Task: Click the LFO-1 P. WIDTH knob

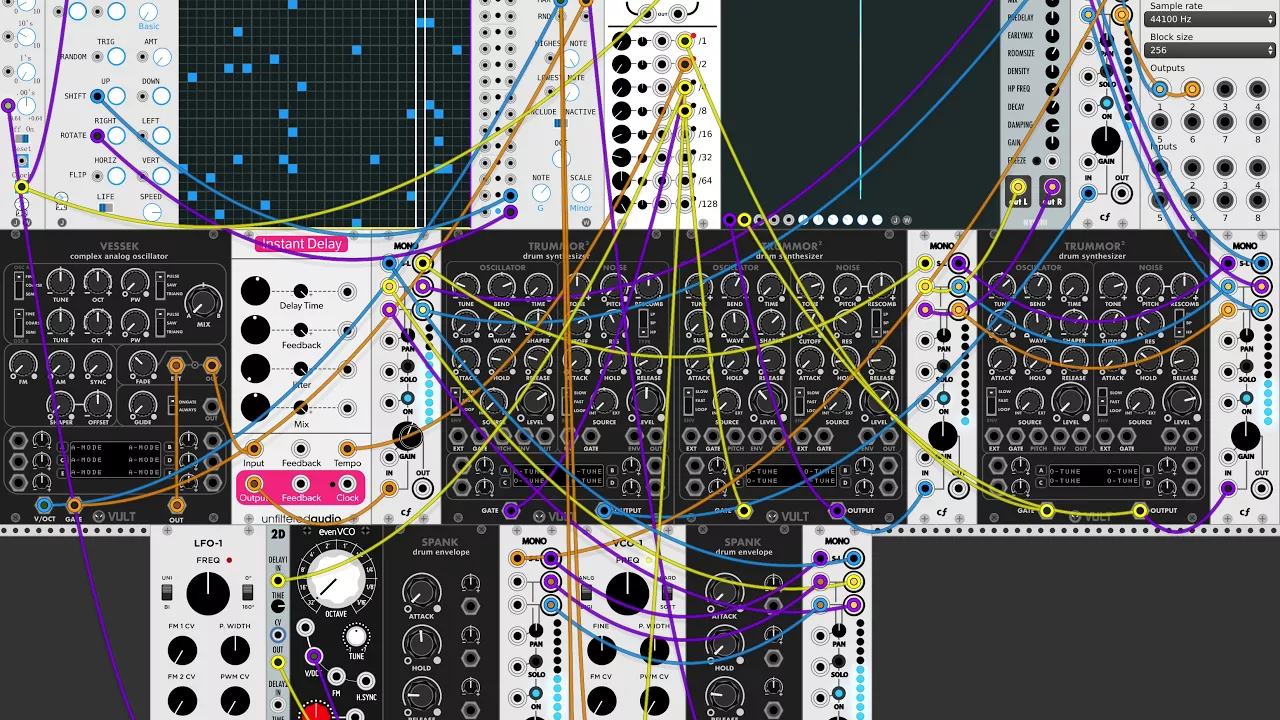Action: pos(235,652)
